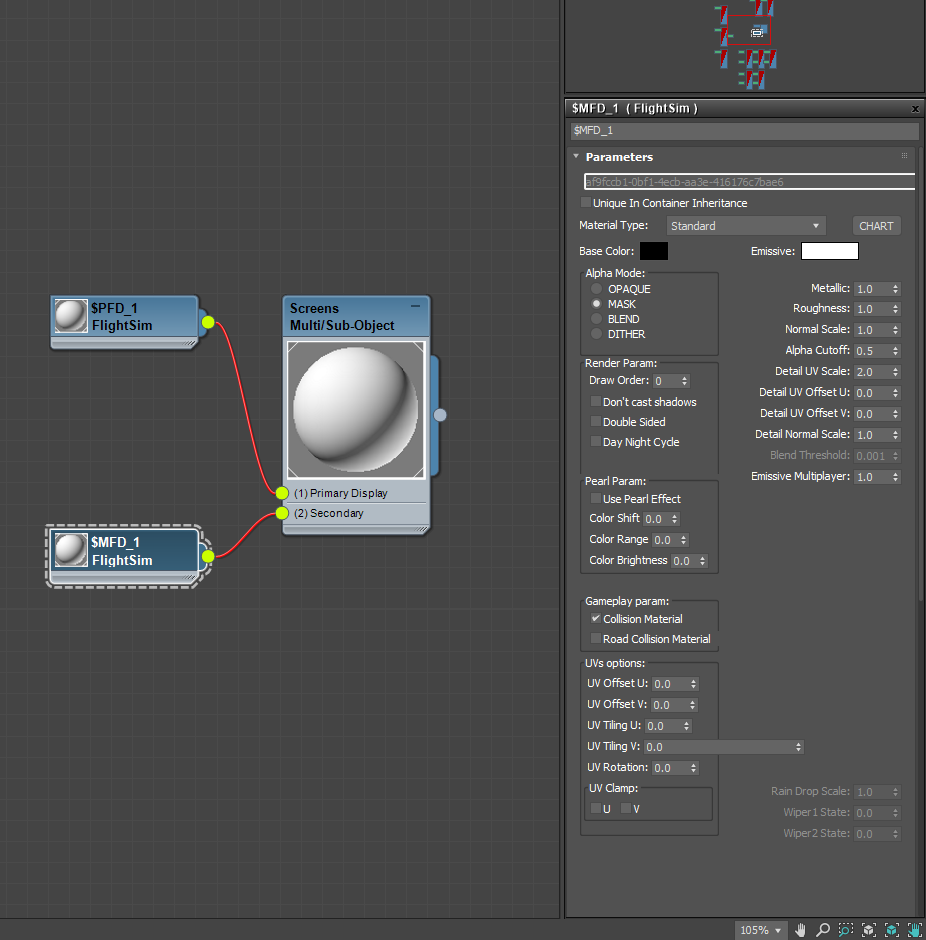Collapse the Screens node with minus icon
The image size is (926, 940).
(x=415, y=306)
